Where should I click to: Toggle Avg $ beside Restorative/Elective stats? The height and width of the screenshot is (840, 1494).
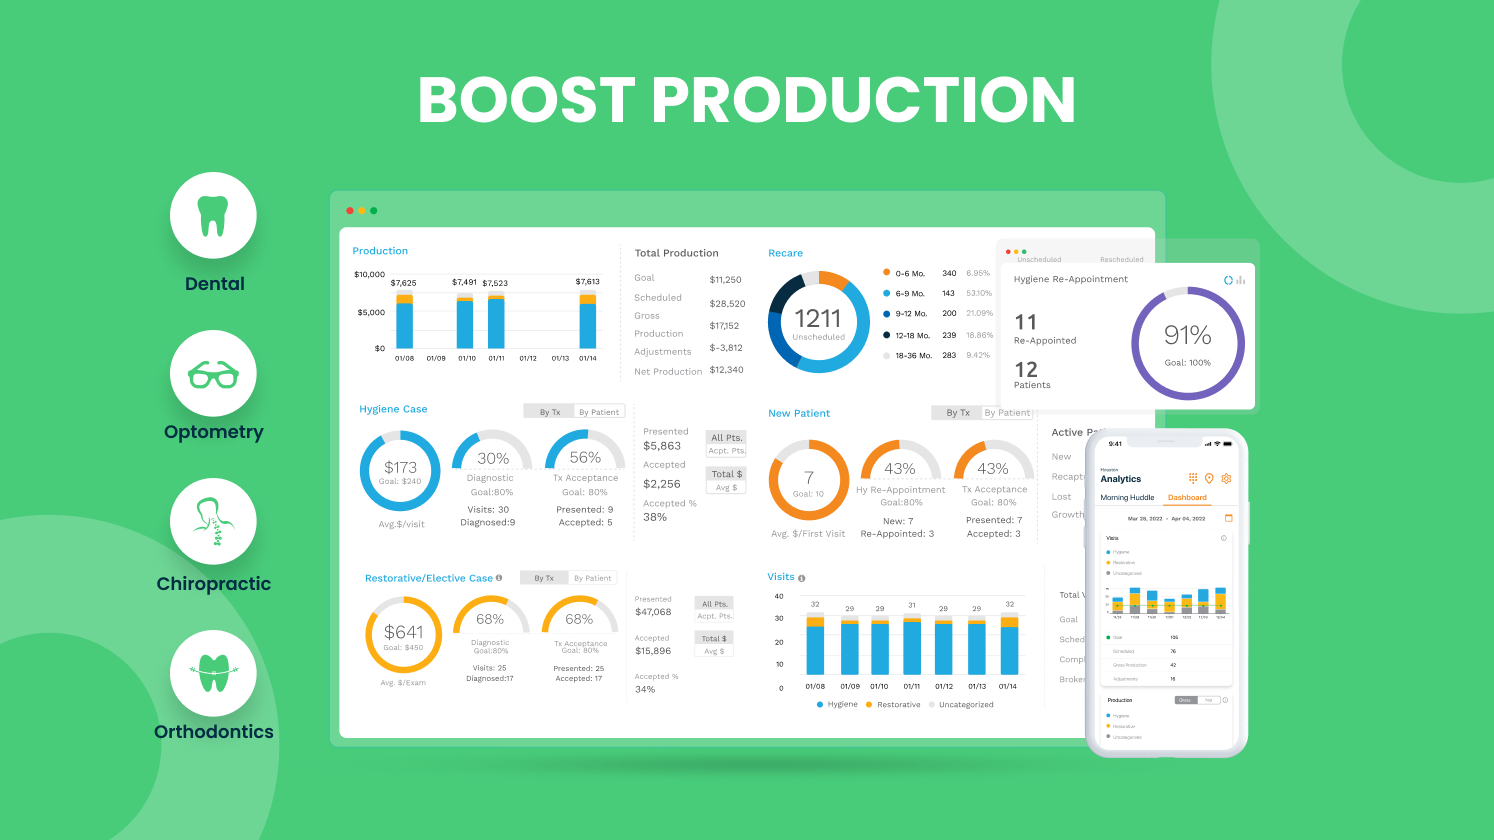point(715,651)
